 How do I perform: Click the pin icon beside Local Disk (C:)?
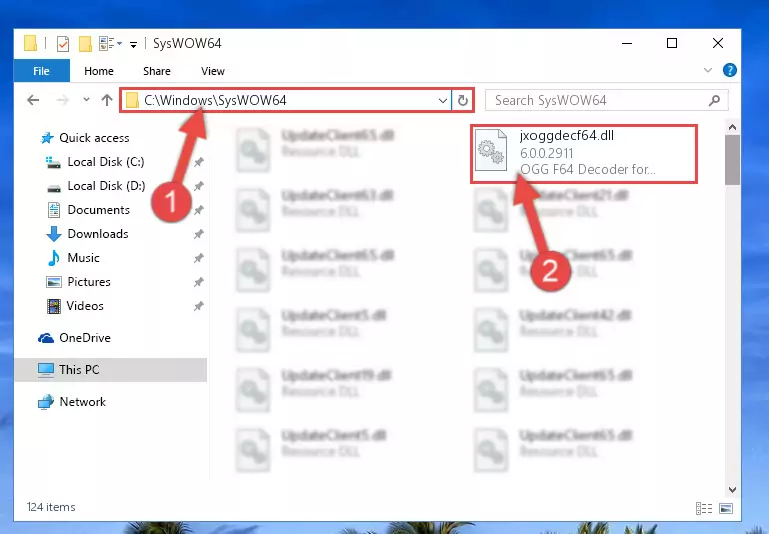tap(199, 162)
